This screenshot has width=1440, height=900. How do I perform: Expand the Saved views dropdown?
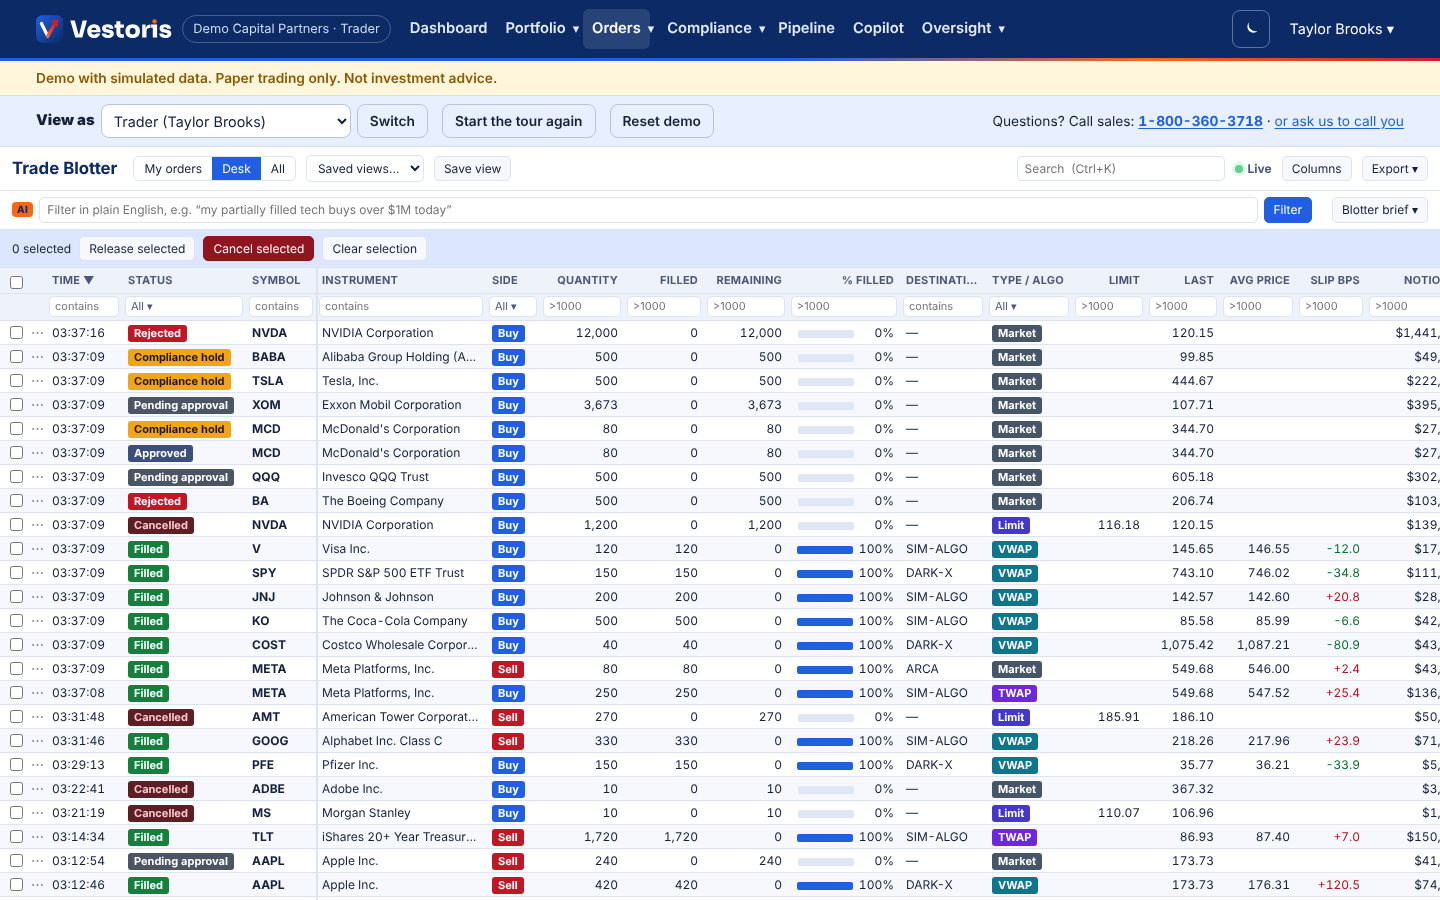(x=365, y=169)
